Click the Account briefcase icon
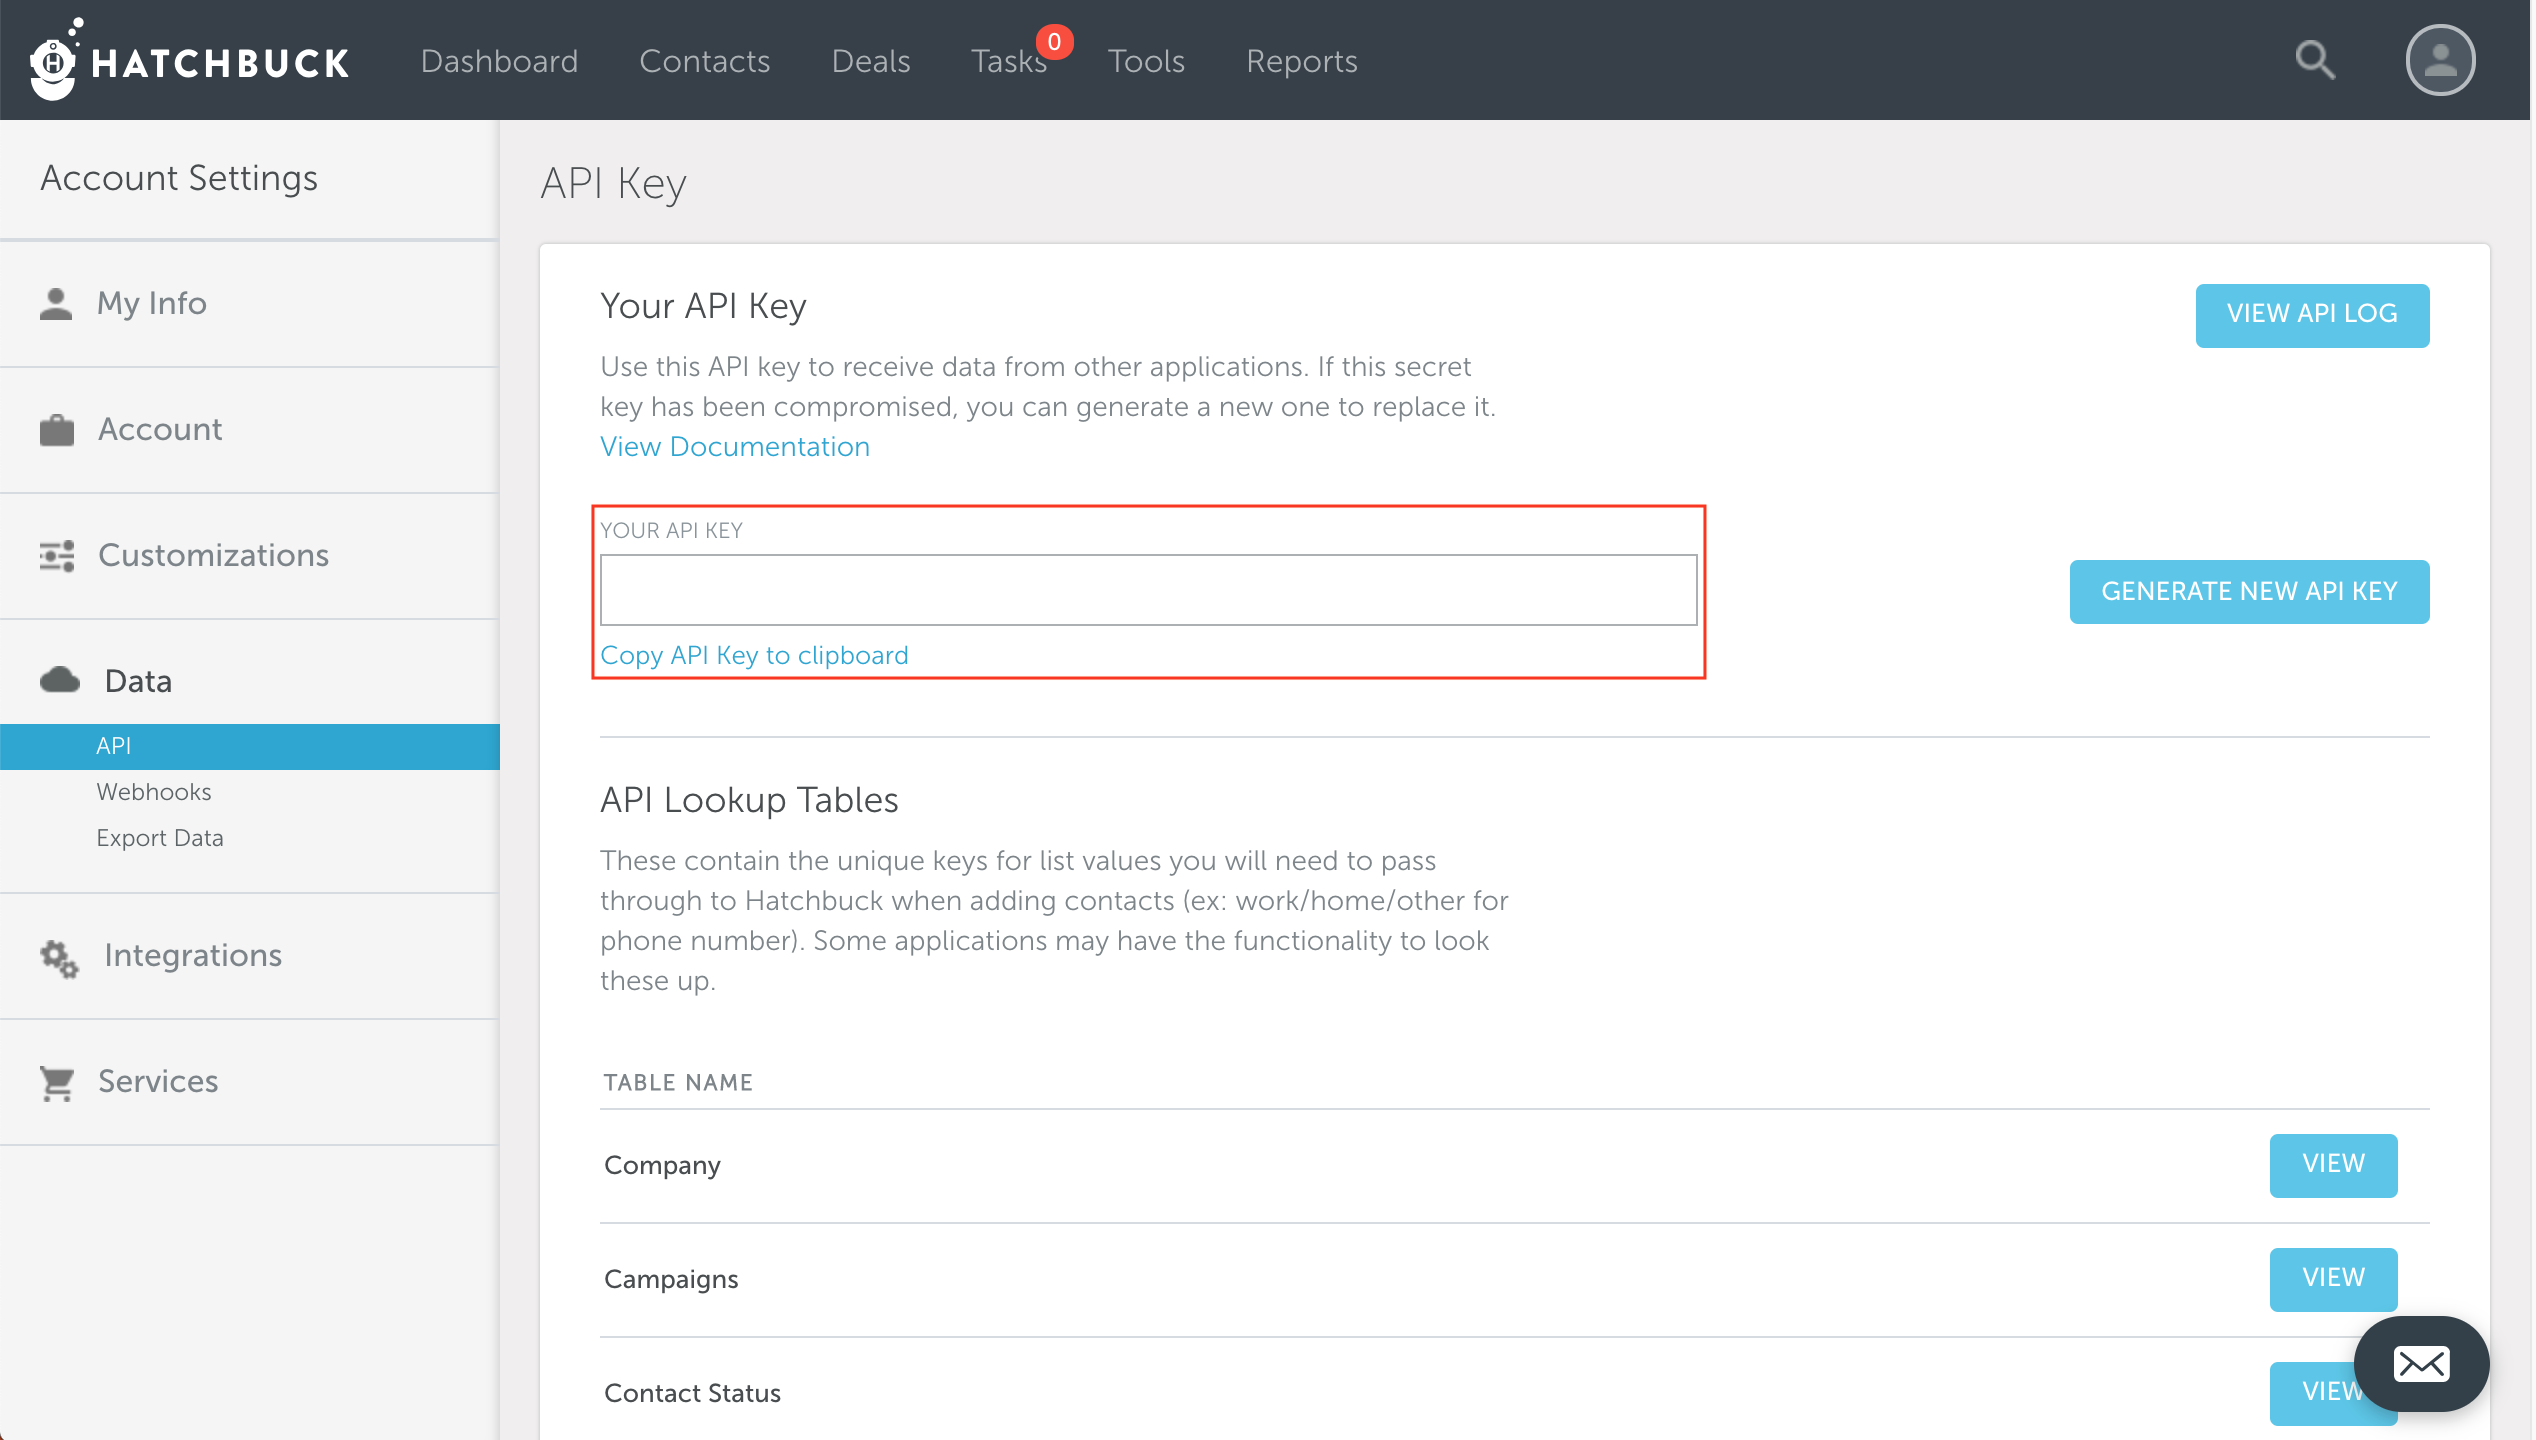 click(56, 428)
